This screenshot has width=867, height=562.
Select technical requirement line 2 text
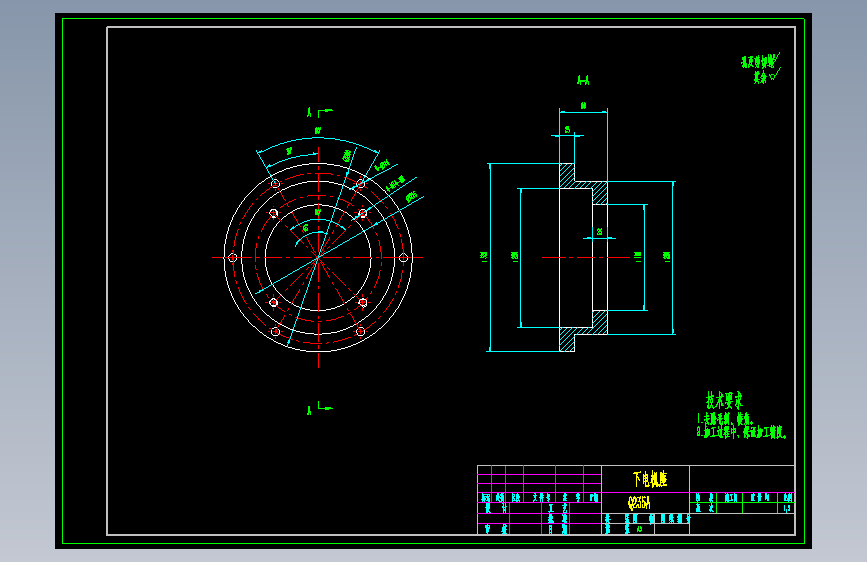click(741, 433)
